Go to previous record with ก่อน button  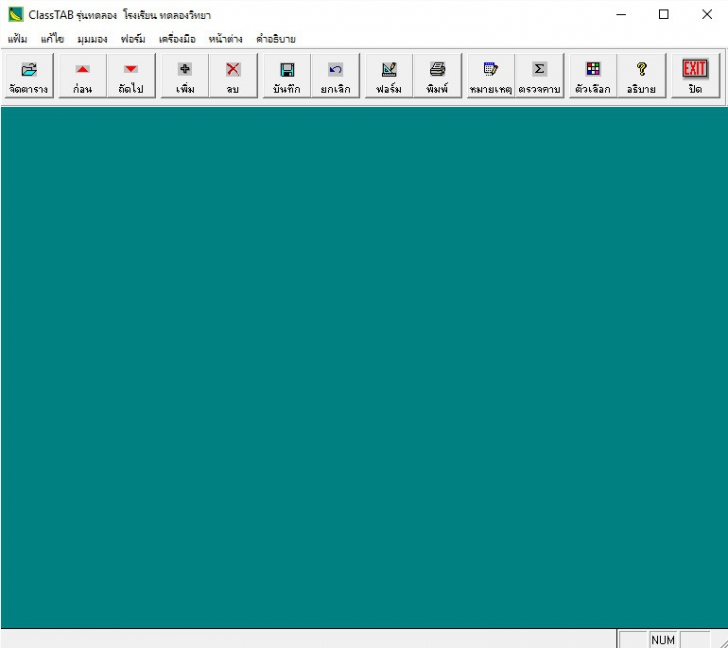82,76
